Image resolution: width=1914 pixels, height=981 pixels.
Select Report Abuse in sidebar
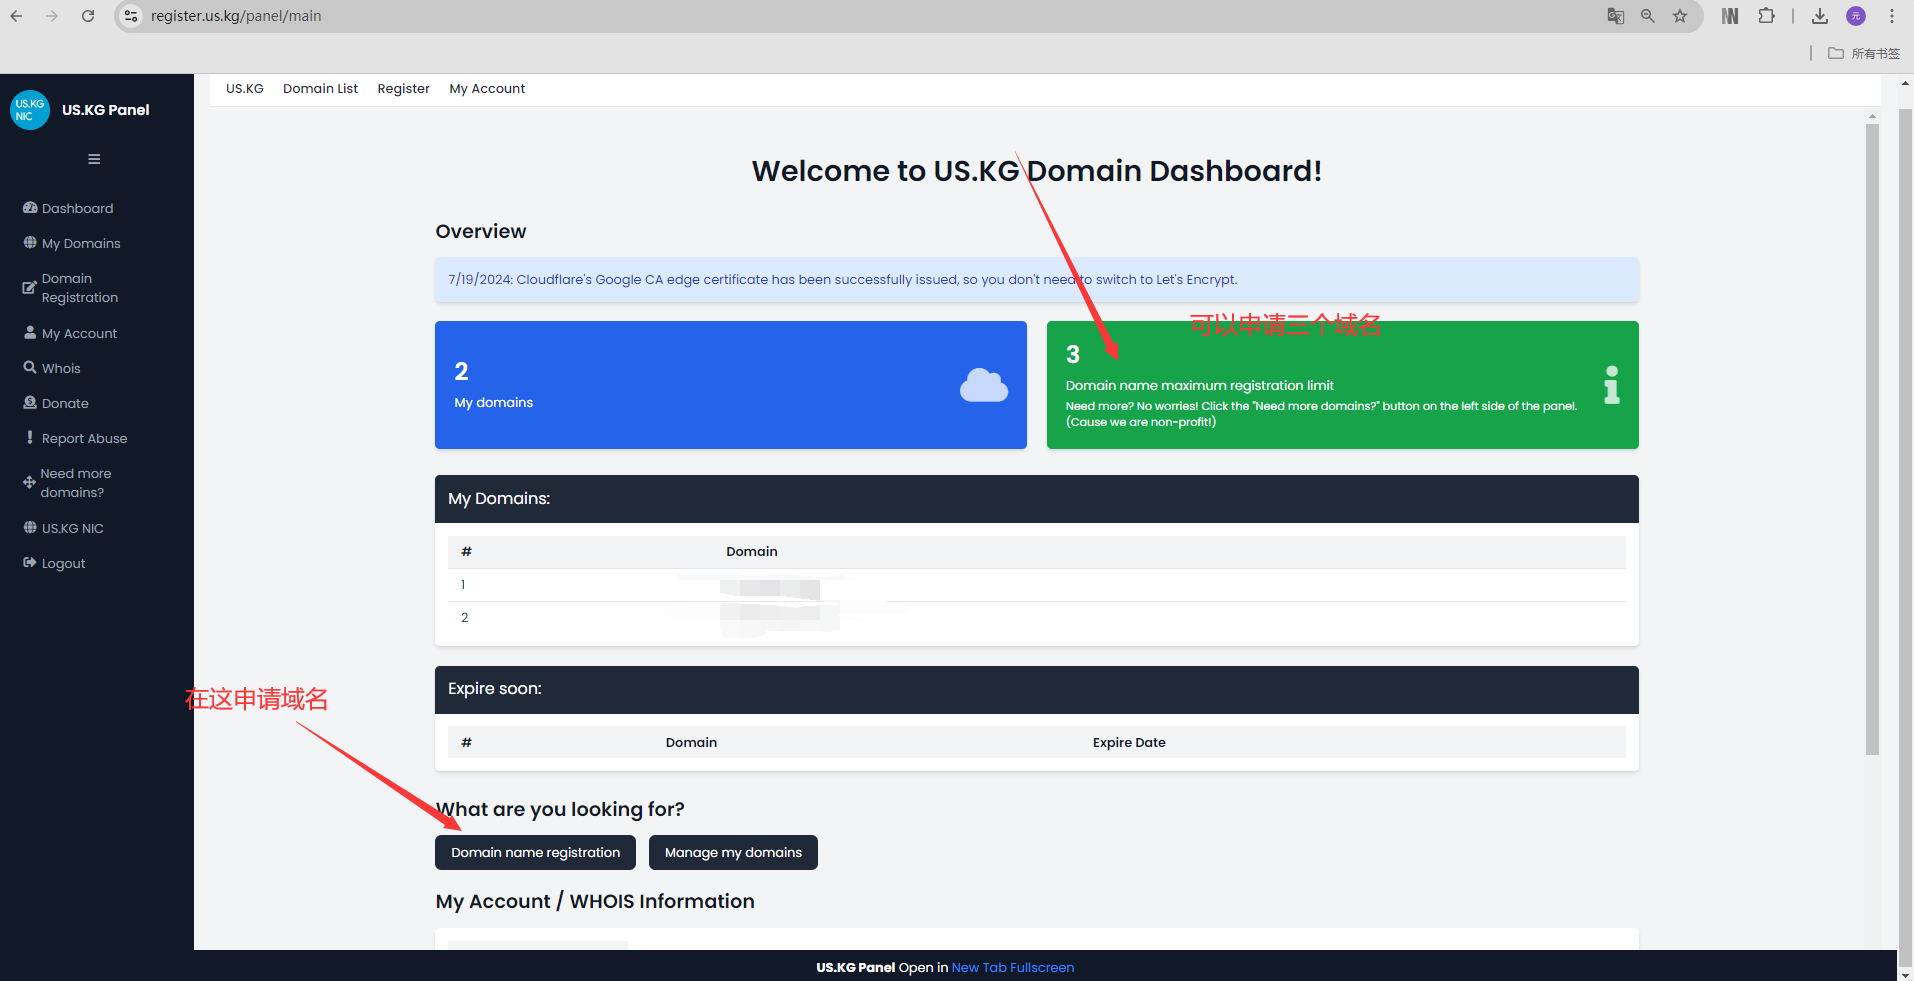(x=84, y=438)
